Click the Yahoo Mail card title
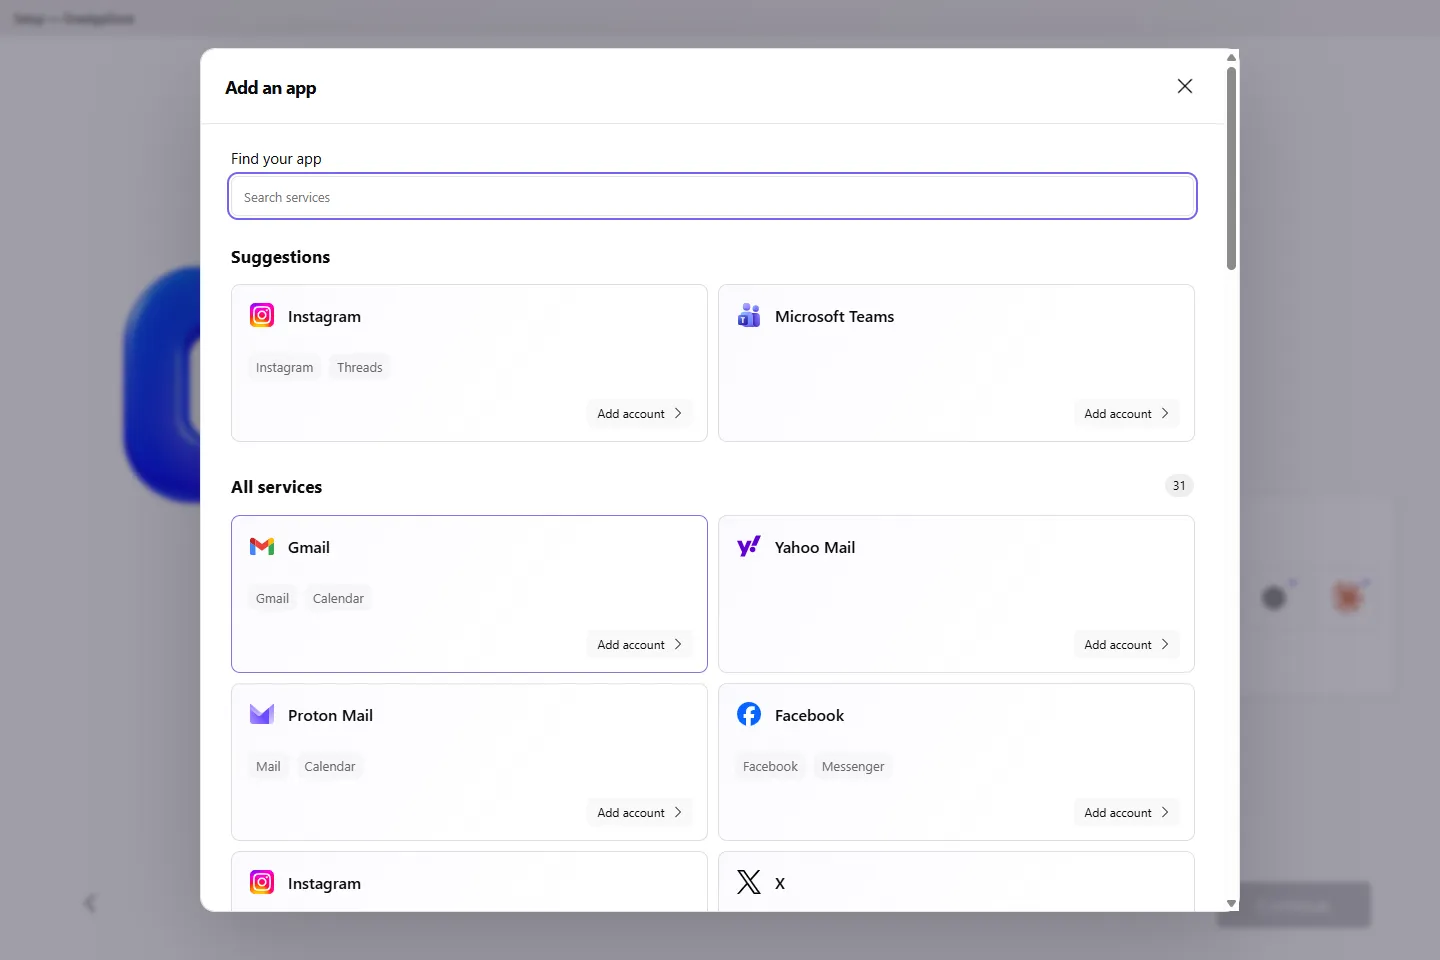Viewport: 1440px width, 960px height. click(815, 547)
